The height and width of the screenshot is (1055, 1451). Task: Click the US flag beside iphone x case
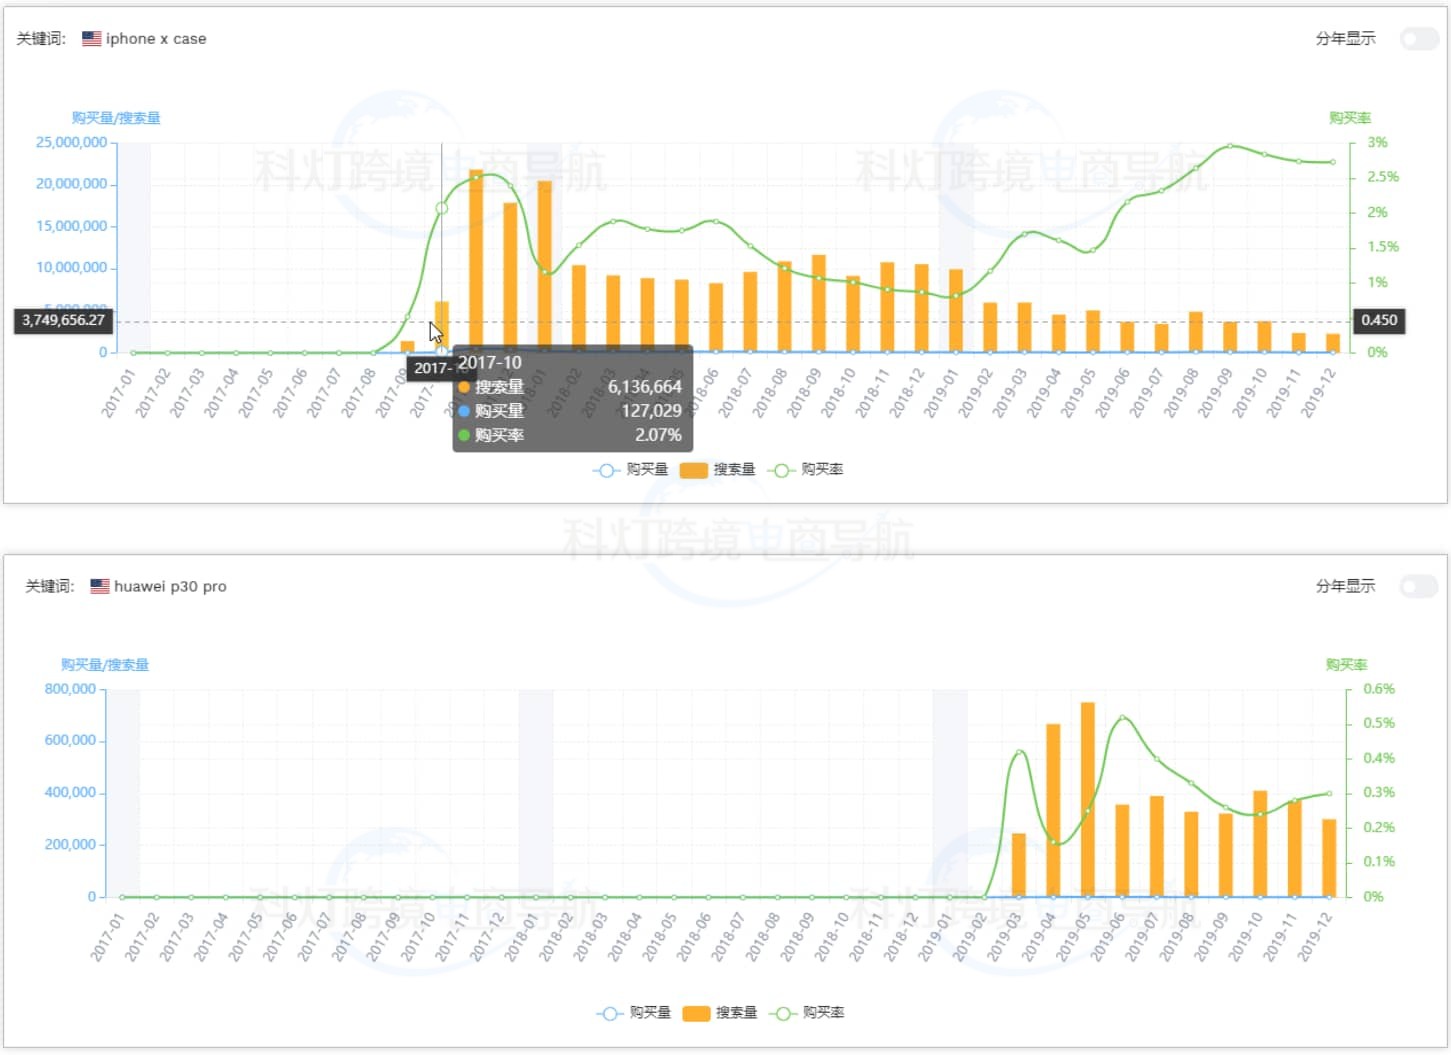[91, 39]
